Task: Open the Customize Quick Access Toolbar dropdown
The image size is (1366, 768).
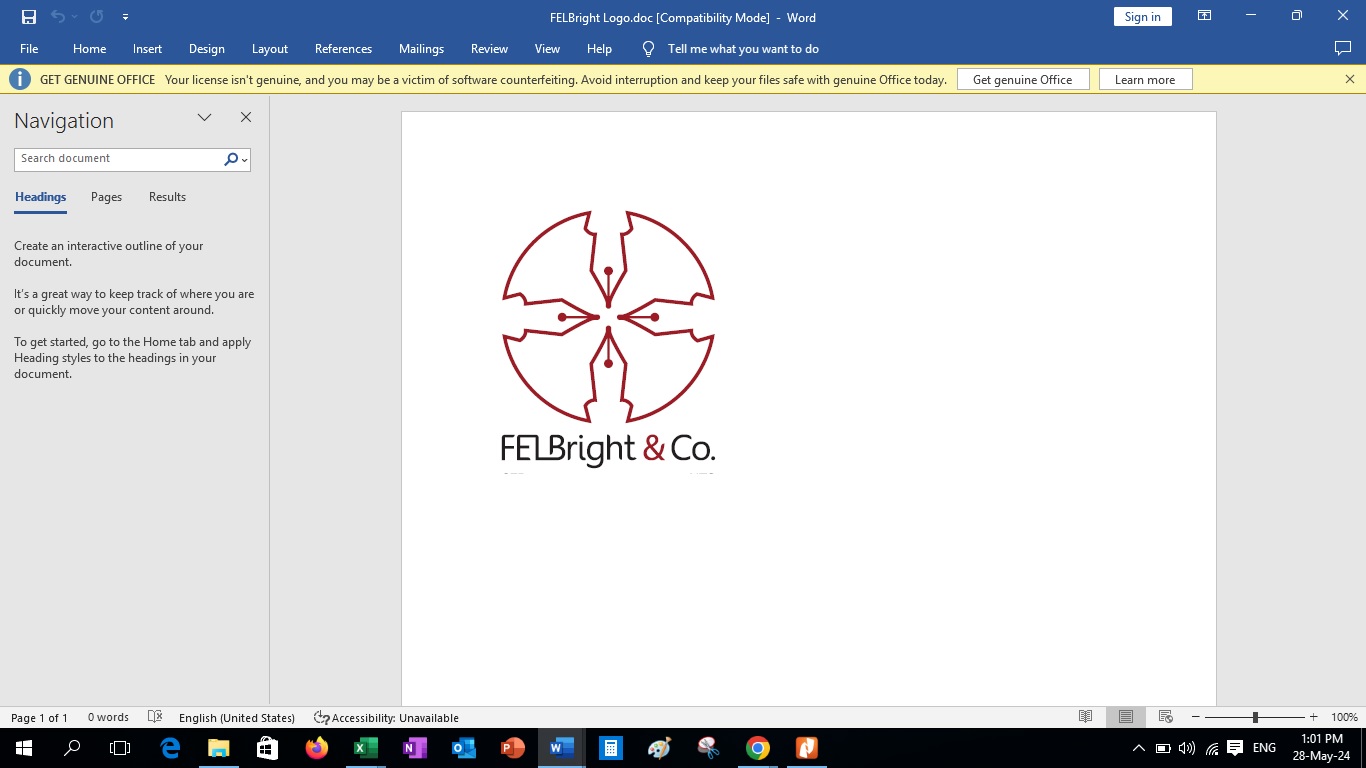Action: [125, 17]
